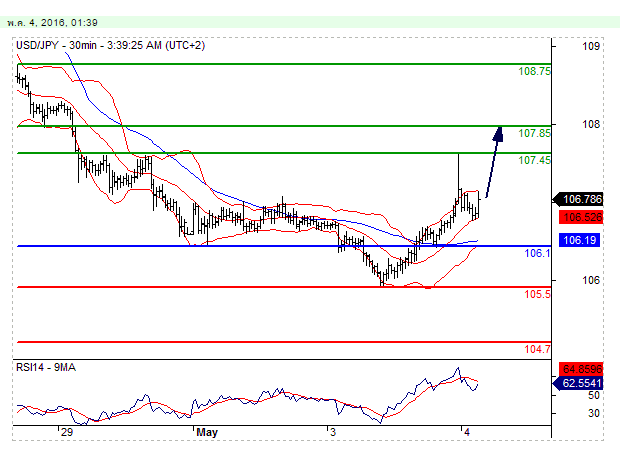
Task: Click the black current price tag 106.786
Action: [x=579, y=199]
